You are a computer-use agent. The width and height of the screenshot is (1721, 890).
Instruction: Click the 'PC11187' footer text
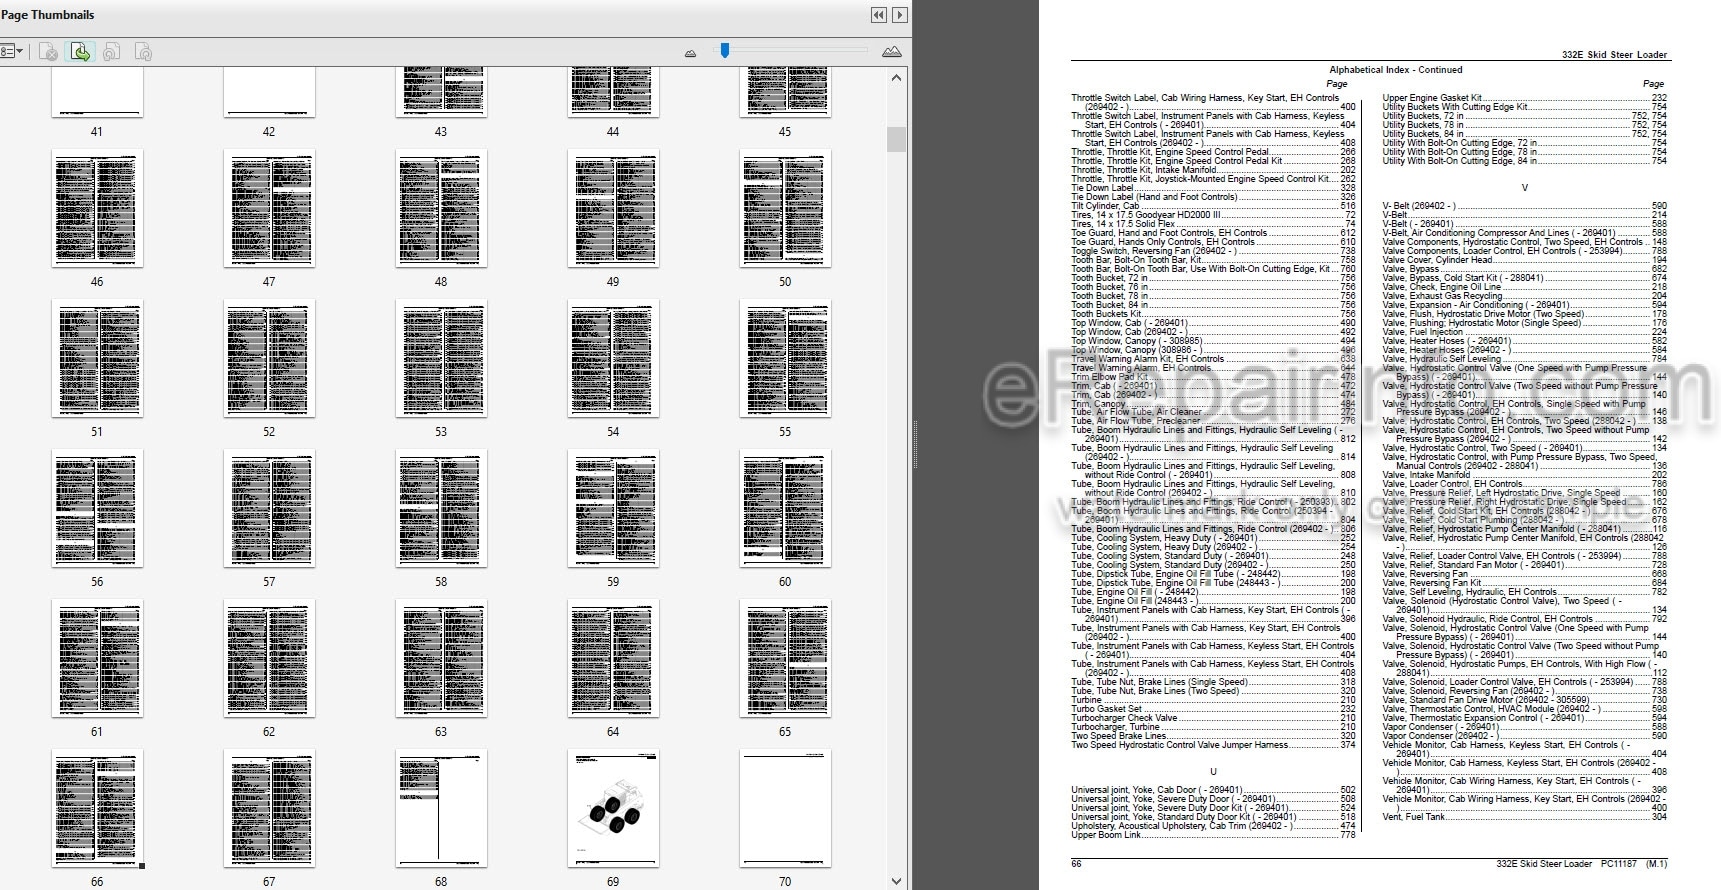tap(1618, 863)
